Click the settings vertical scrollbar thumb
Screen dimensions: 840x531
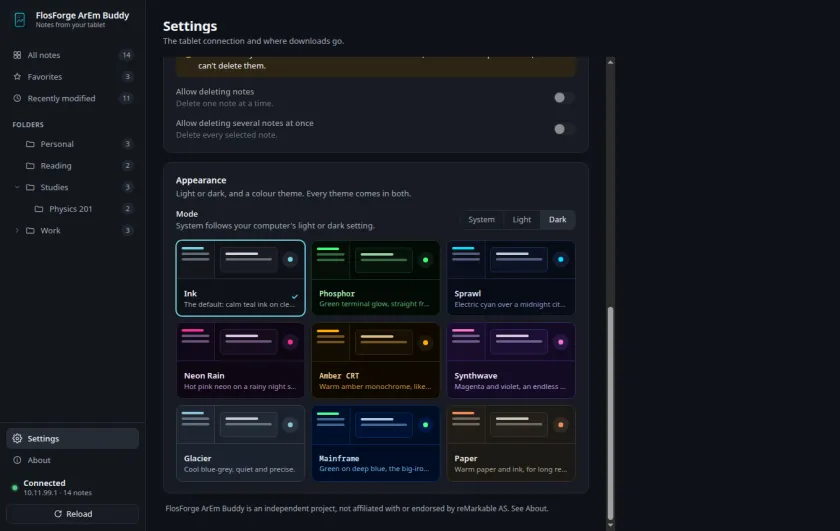[610, 413]
